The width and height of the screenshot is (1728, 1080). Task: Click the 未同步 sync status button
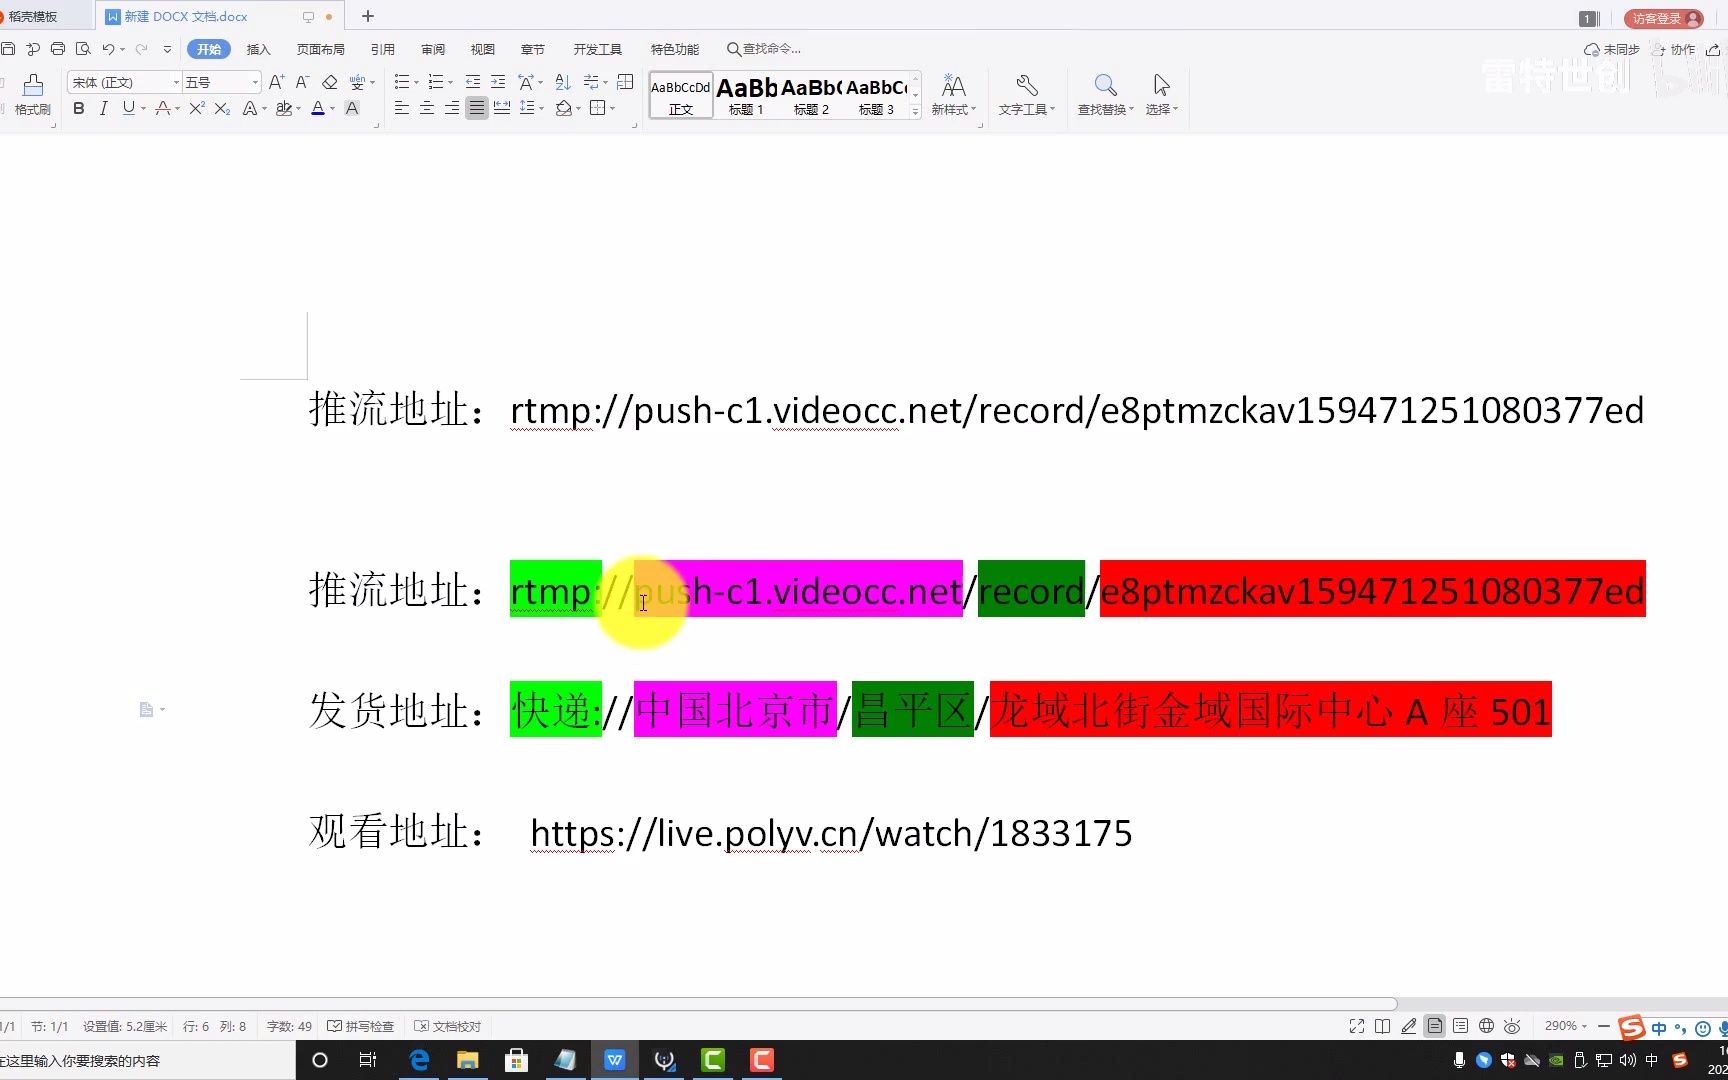(1611, 49)
